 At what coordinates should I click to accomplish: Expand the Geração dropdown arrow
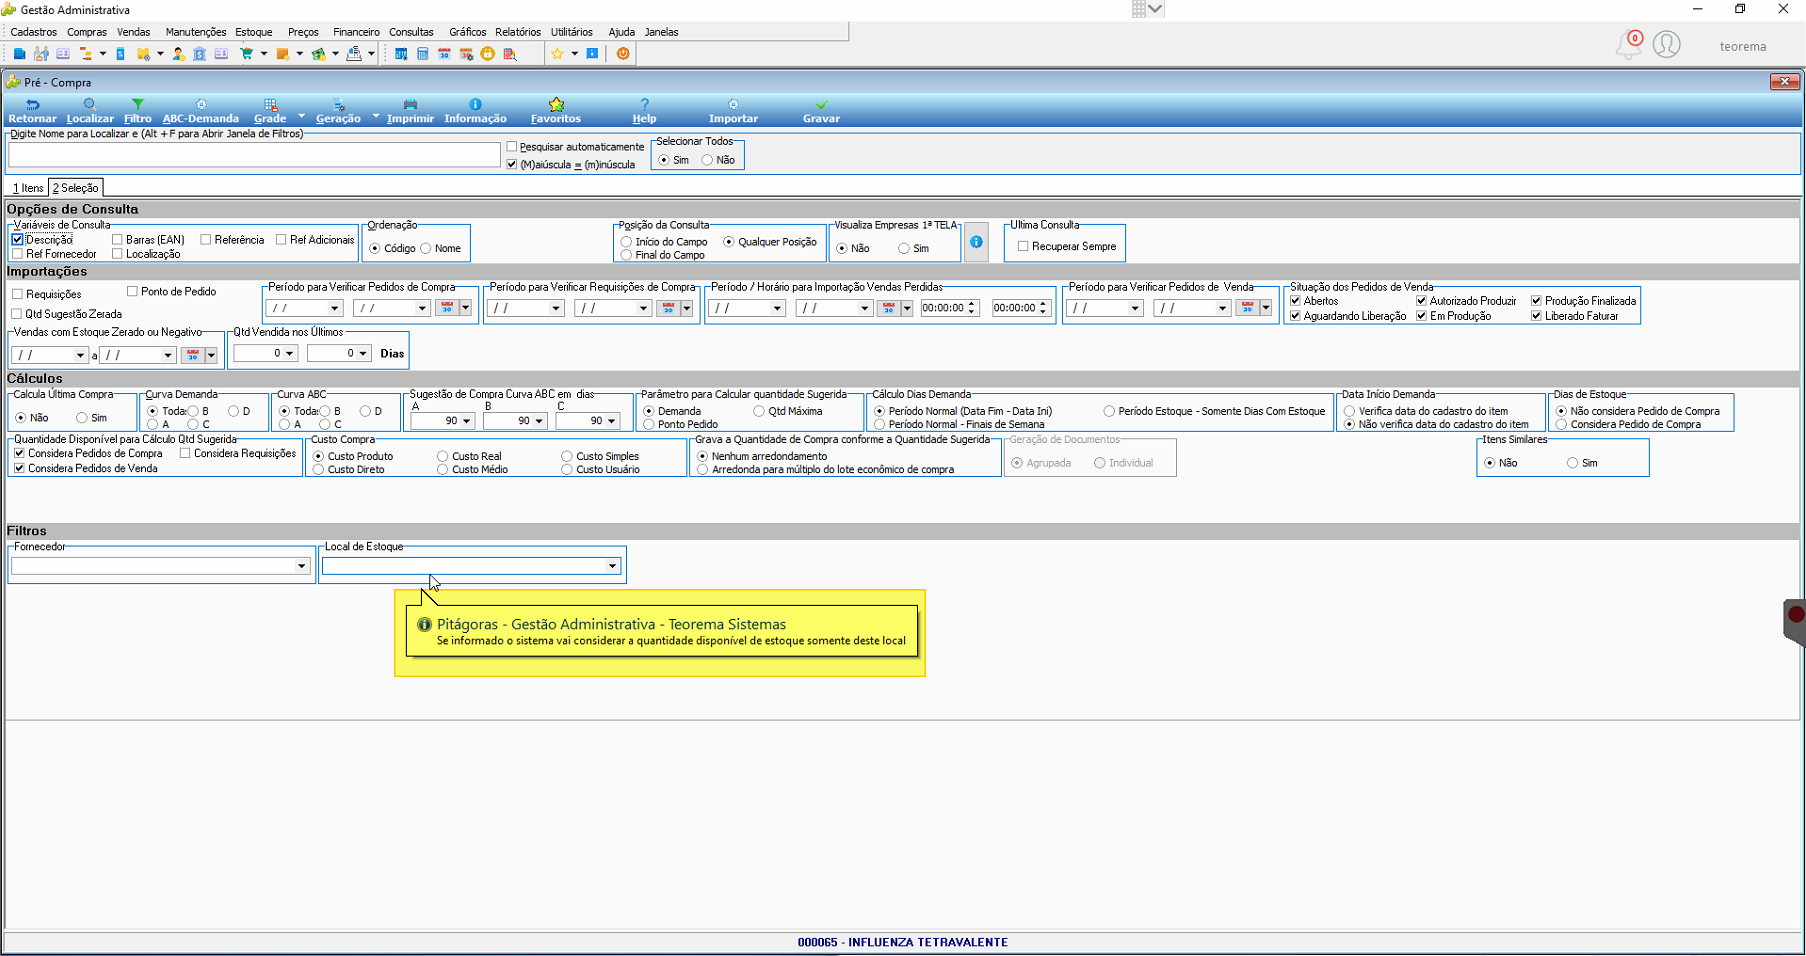(x=376, y=116)
